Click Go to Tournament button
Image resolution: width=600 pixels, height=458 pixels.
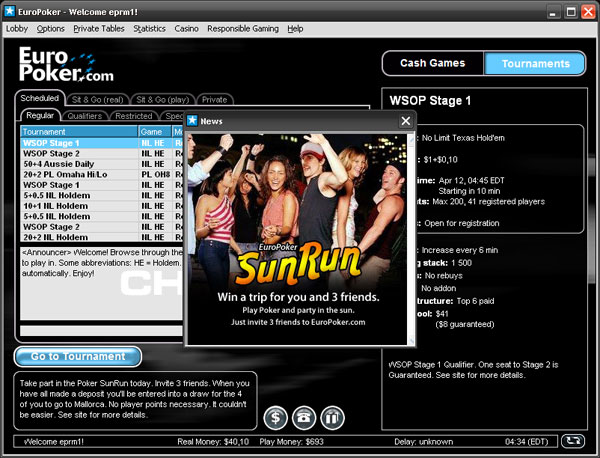coord(78,356)
